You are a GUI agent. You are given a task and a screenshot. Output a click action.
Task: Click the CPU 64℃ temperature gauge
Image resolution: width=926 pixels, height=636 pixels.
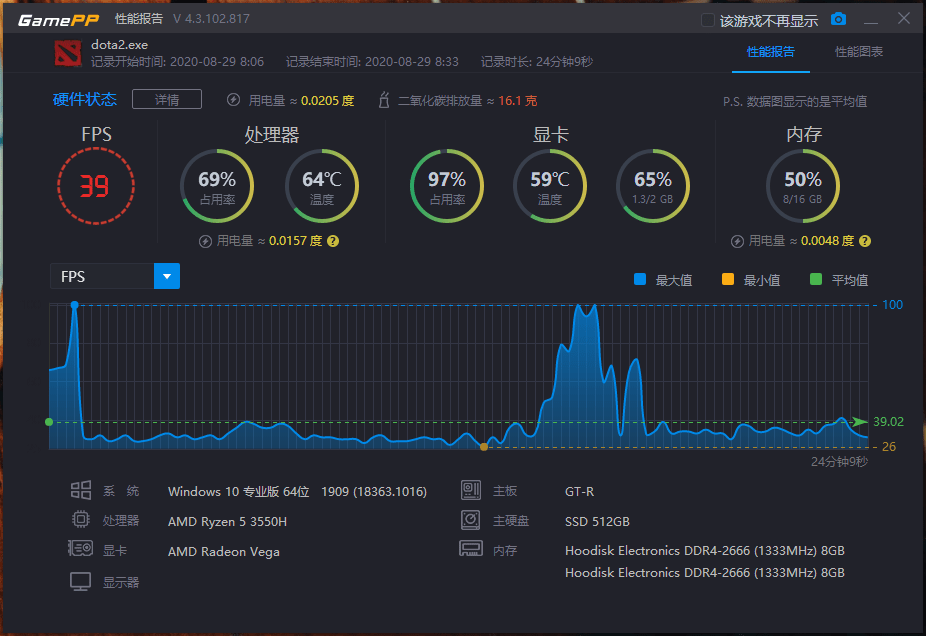pyautogui.click(x=322, y=186)
